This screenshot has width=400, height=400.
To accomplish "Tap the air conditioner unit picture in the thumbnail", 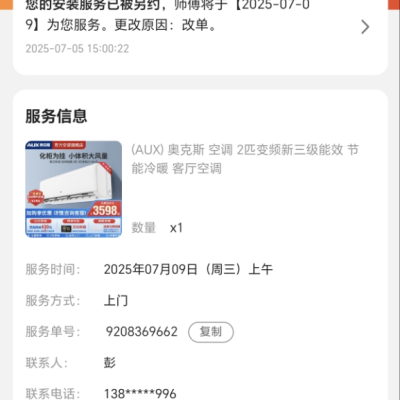I will click(76, 182).
